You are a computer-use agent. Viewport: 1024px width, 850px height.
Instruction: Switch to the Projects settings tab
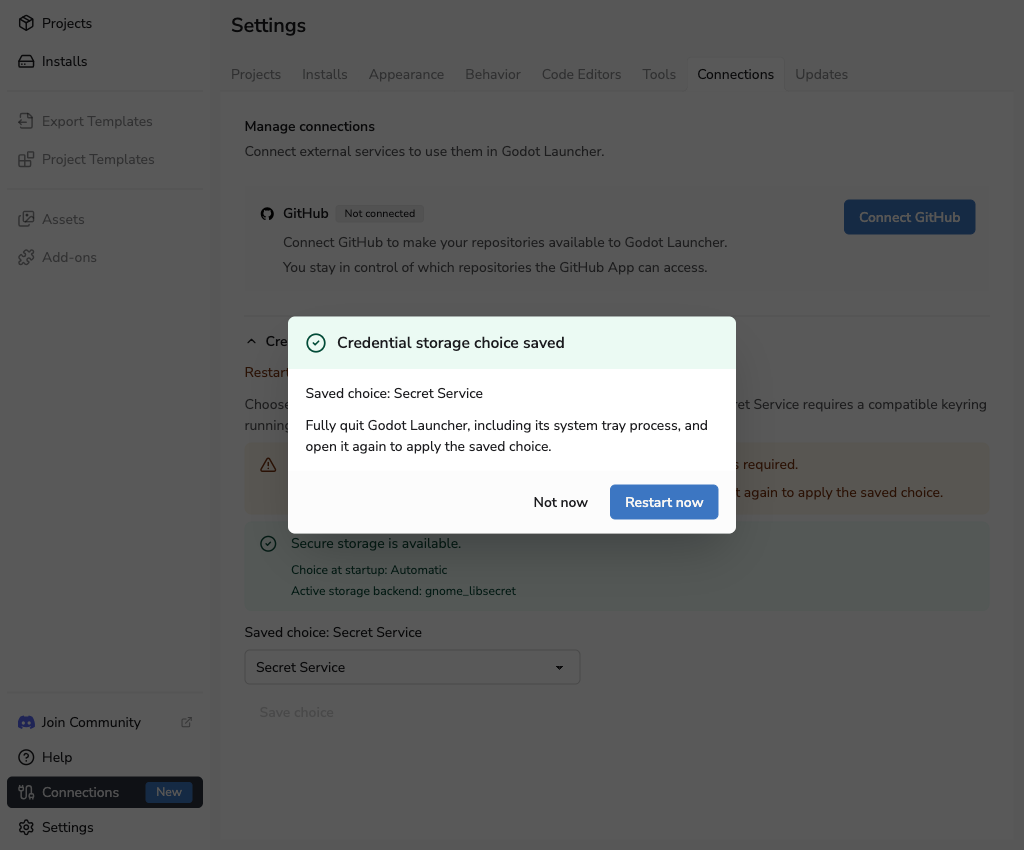(x=256, y=74)
